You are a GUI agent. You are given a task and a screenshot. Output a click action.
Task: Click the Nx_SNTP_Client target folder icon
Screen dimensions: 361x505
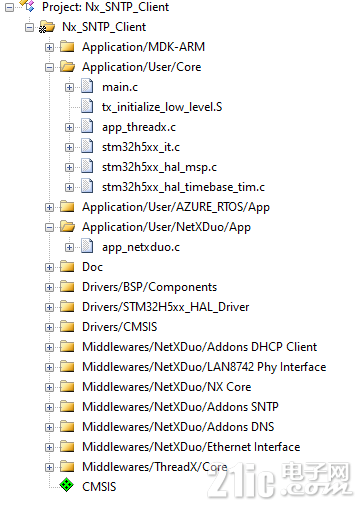click(47, 27)
